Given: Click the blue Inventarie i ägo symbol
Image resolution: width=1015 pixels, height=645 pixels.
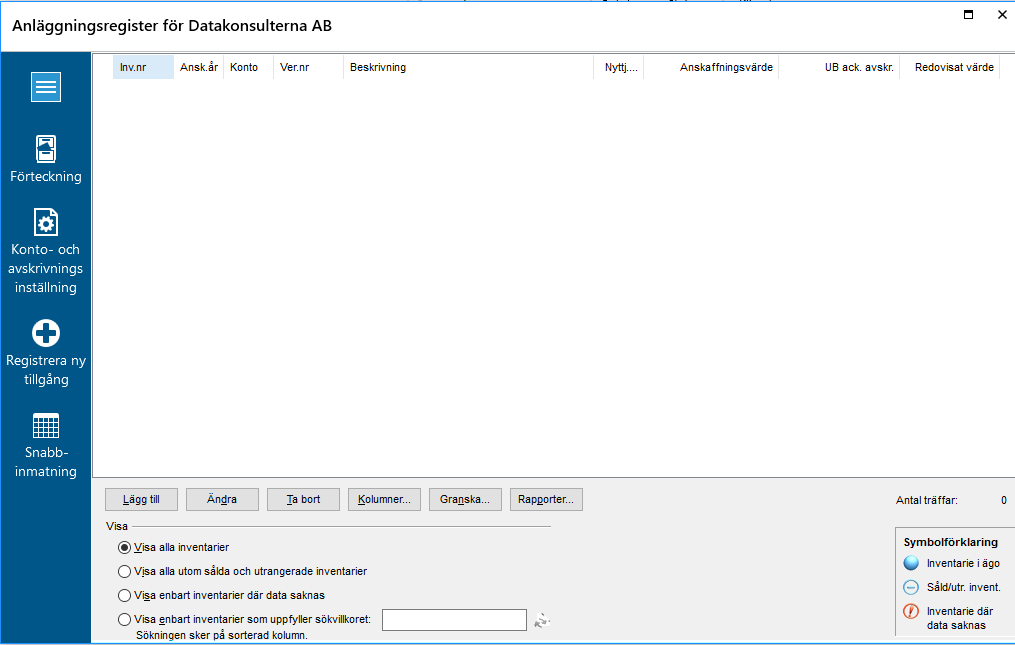Looking at the screenshot, I should pyautogui.click(x=911, y=563).
